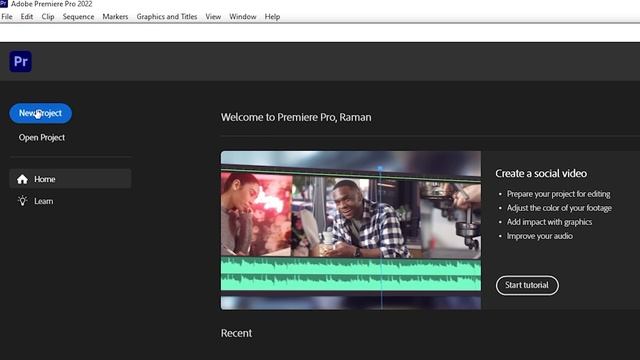The height and width of the screenshot is (360, 640).
Task: Click the social video tutorial thumbnail
Action: (x=351, y=230)
